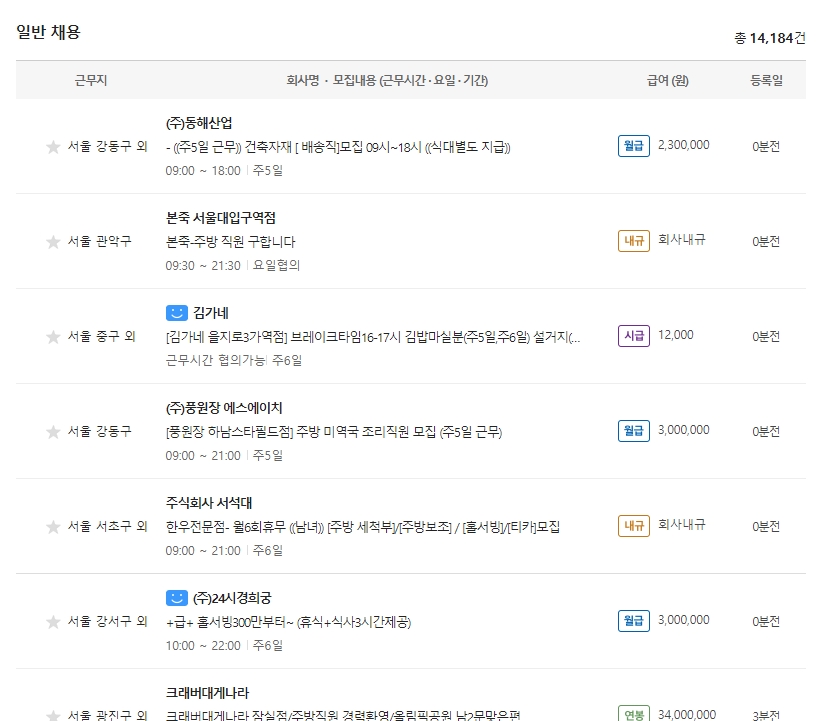Star the (주)동해산업 job listing
The height and width of the screenshot is (721, 817).
click(x=53, y=147)
